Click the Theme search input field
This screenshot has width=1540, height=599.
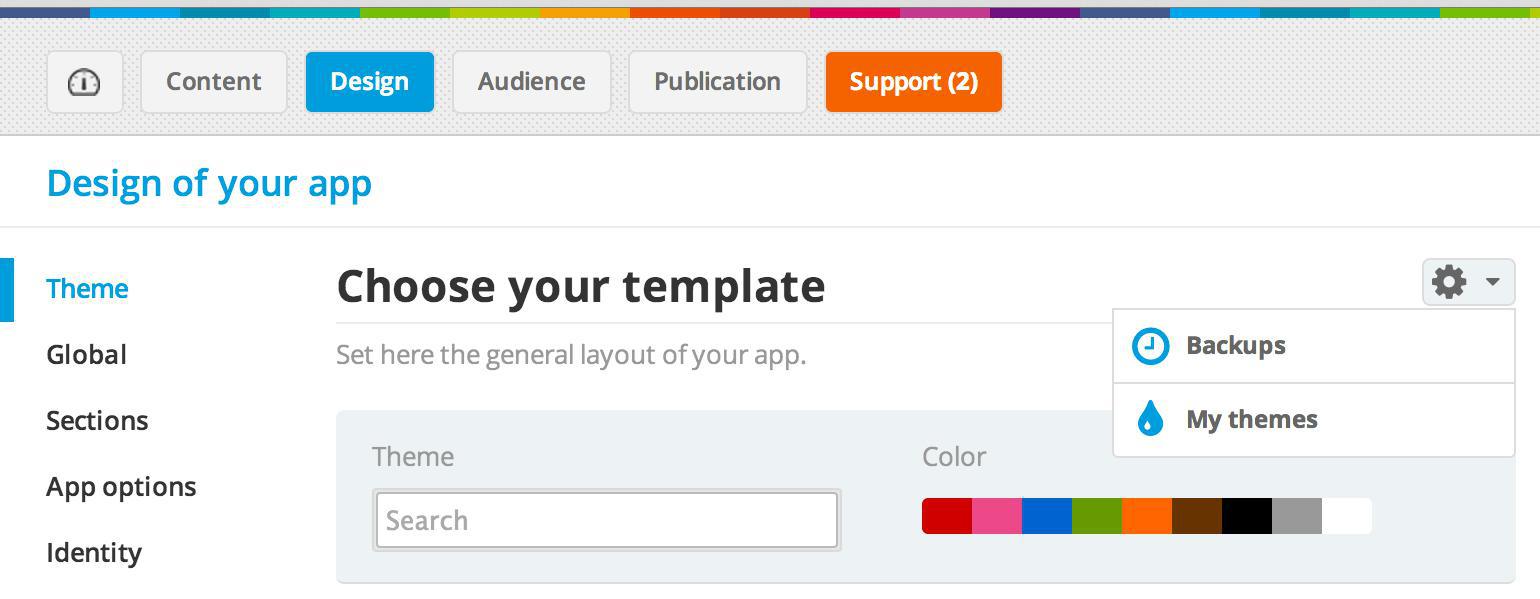point(606,520)
